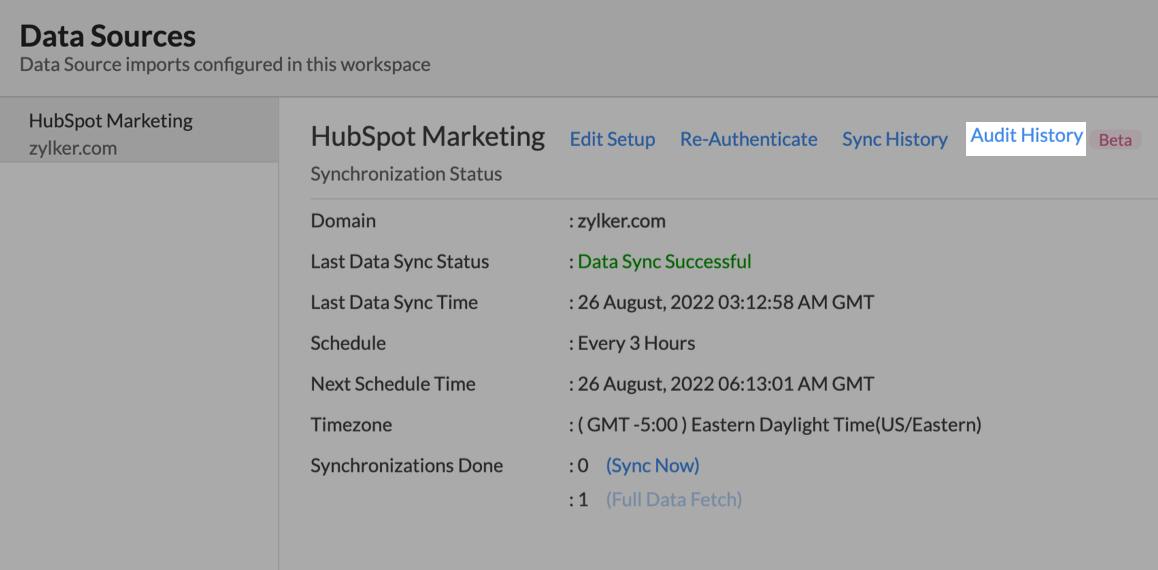Click the 'Last Data Sync Status' label
Image resolution: width=1158 pixels, height=570 pixels.
400,261
